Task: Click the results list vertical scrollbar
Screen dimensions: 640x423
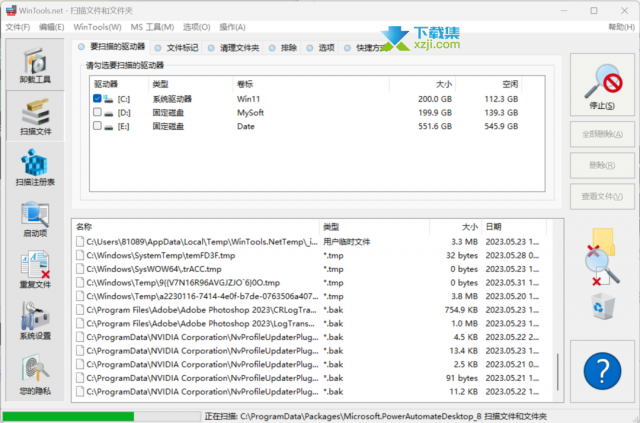Action: coord(558,372)
